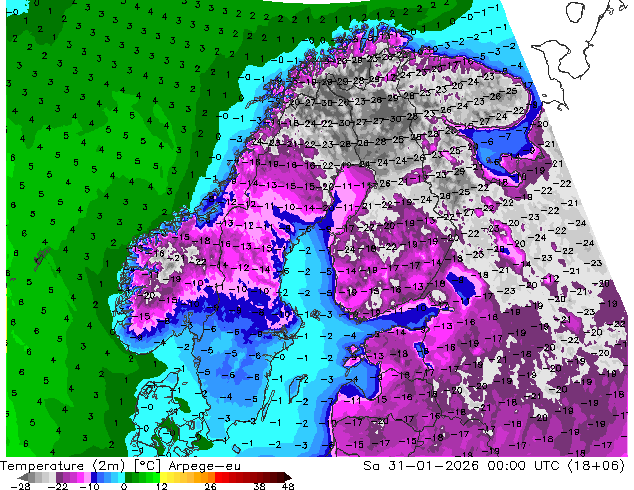Click the white outlined island in the top-right corner
This screenshot has width=634, height=490.
576,11
